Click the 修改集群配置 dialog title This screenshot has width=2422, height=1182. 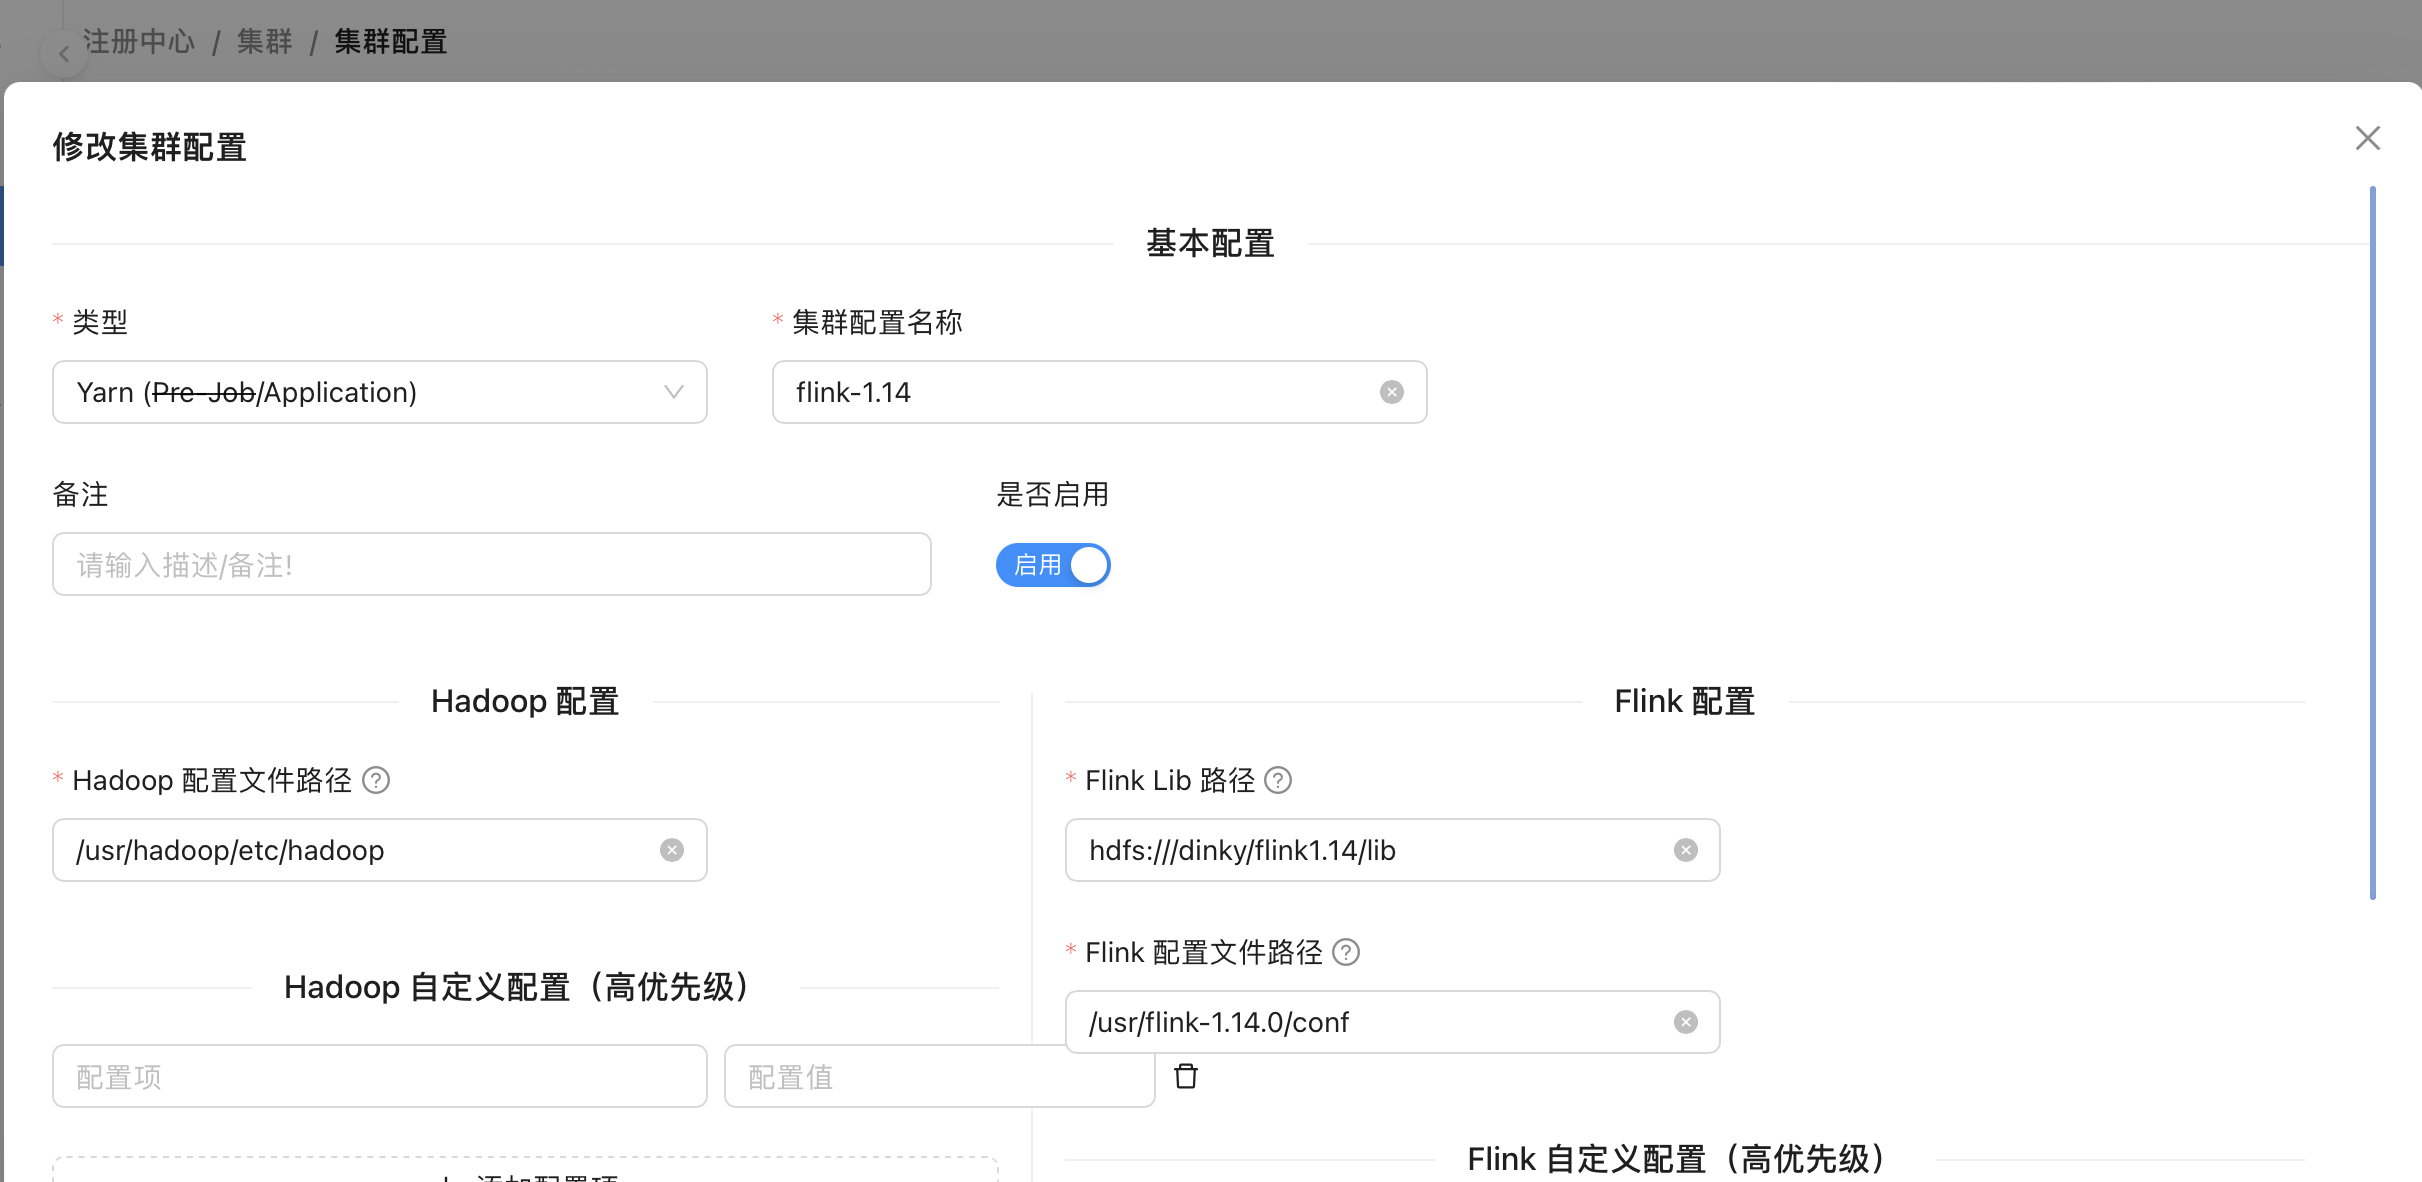point(150,147)
